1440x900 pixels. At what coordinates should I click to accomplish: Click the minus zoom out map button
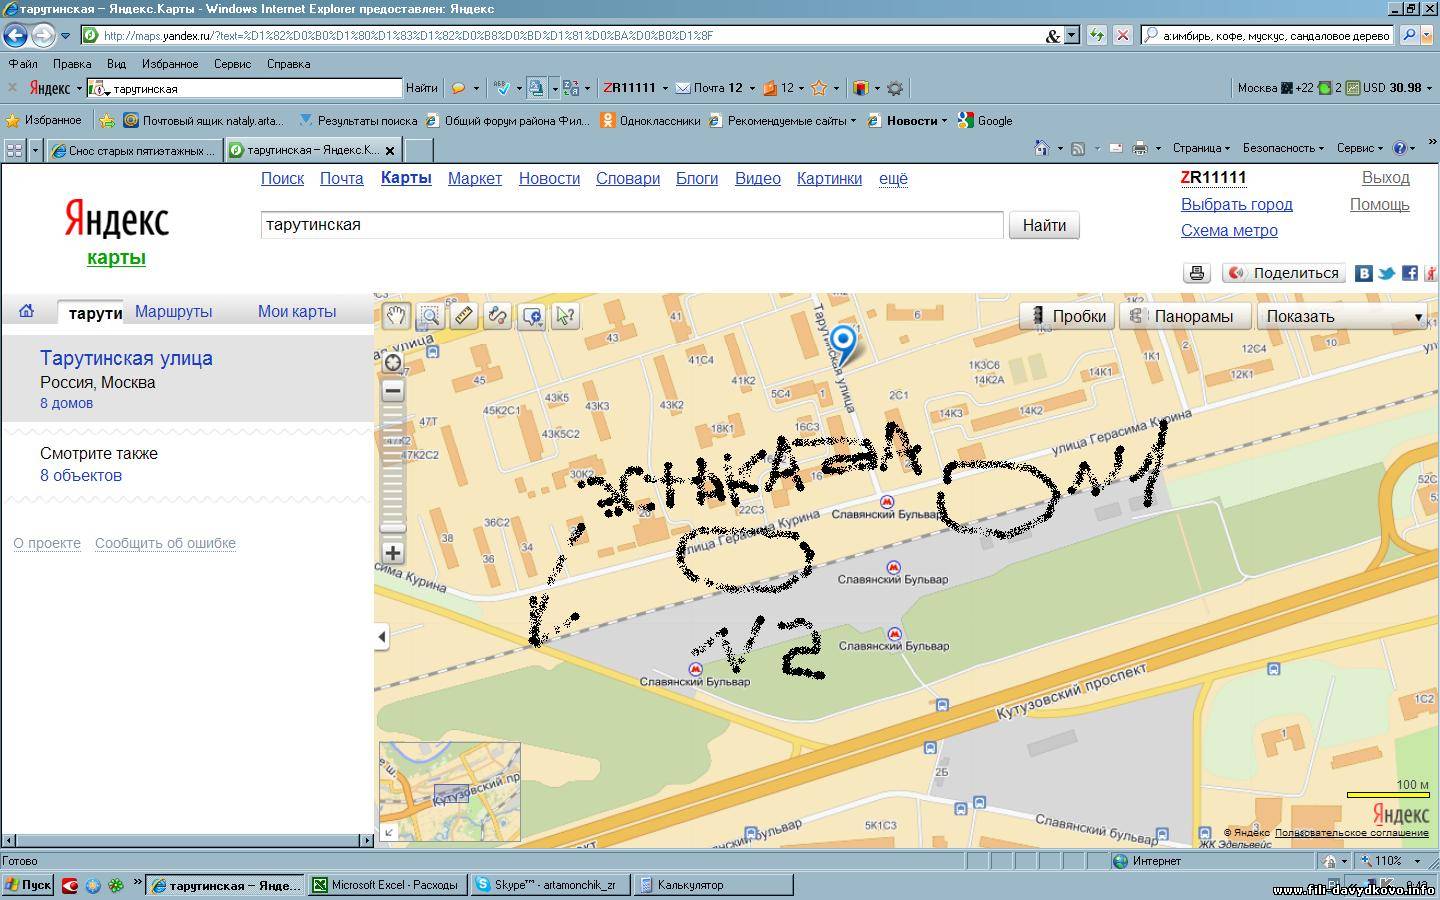(393, 391)
